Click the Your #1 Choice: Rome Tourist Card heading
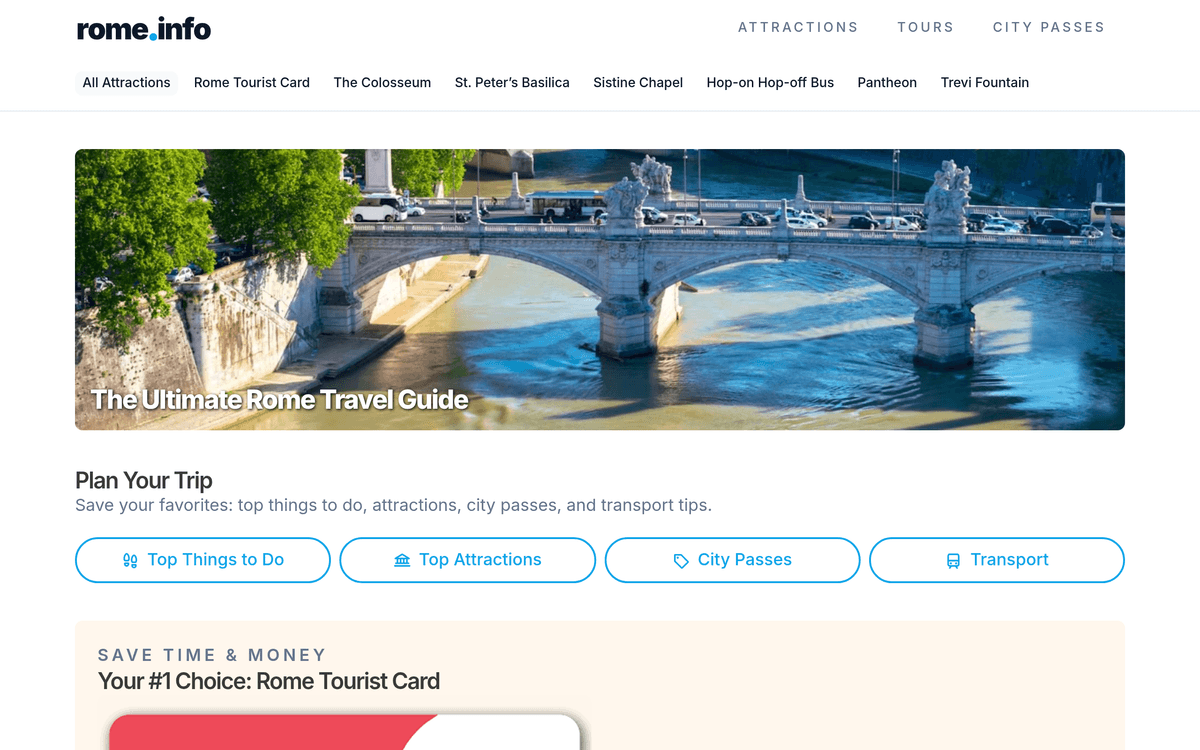1200x750 pixels. point(269,682)
